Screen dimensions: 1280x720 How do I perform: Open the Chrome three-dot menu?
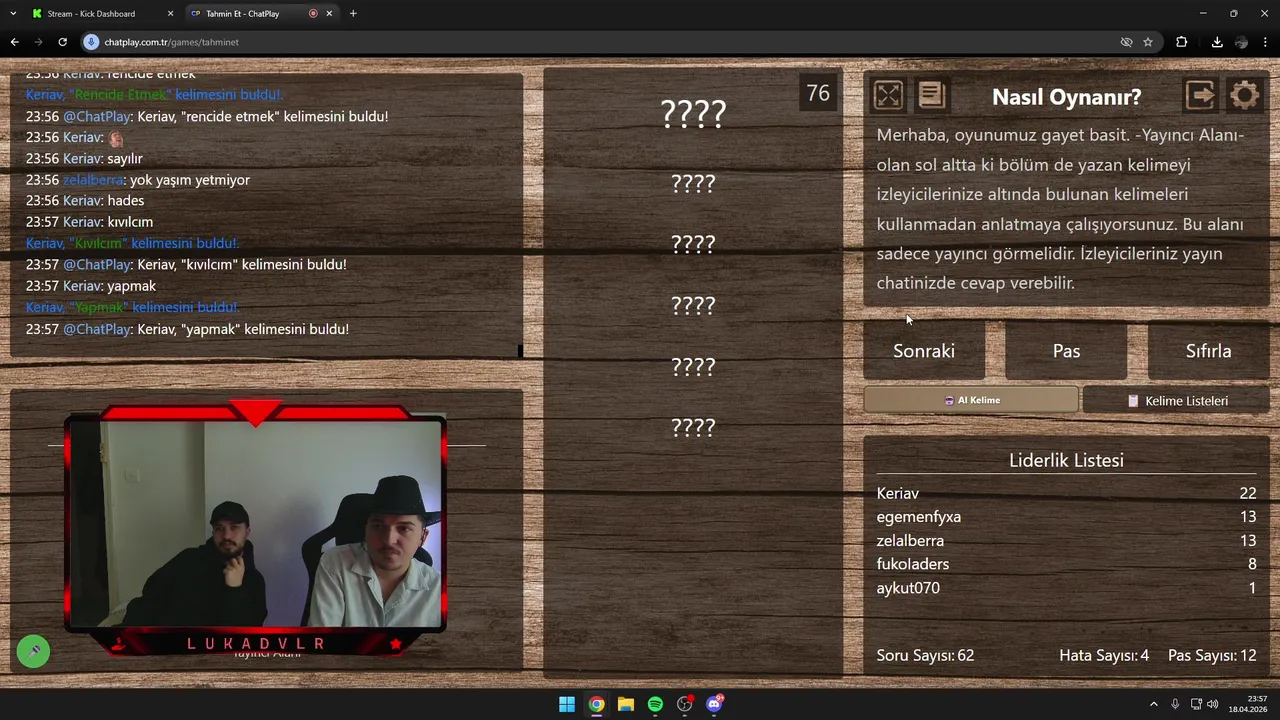pyautogui.click(x=1266, y=42)
